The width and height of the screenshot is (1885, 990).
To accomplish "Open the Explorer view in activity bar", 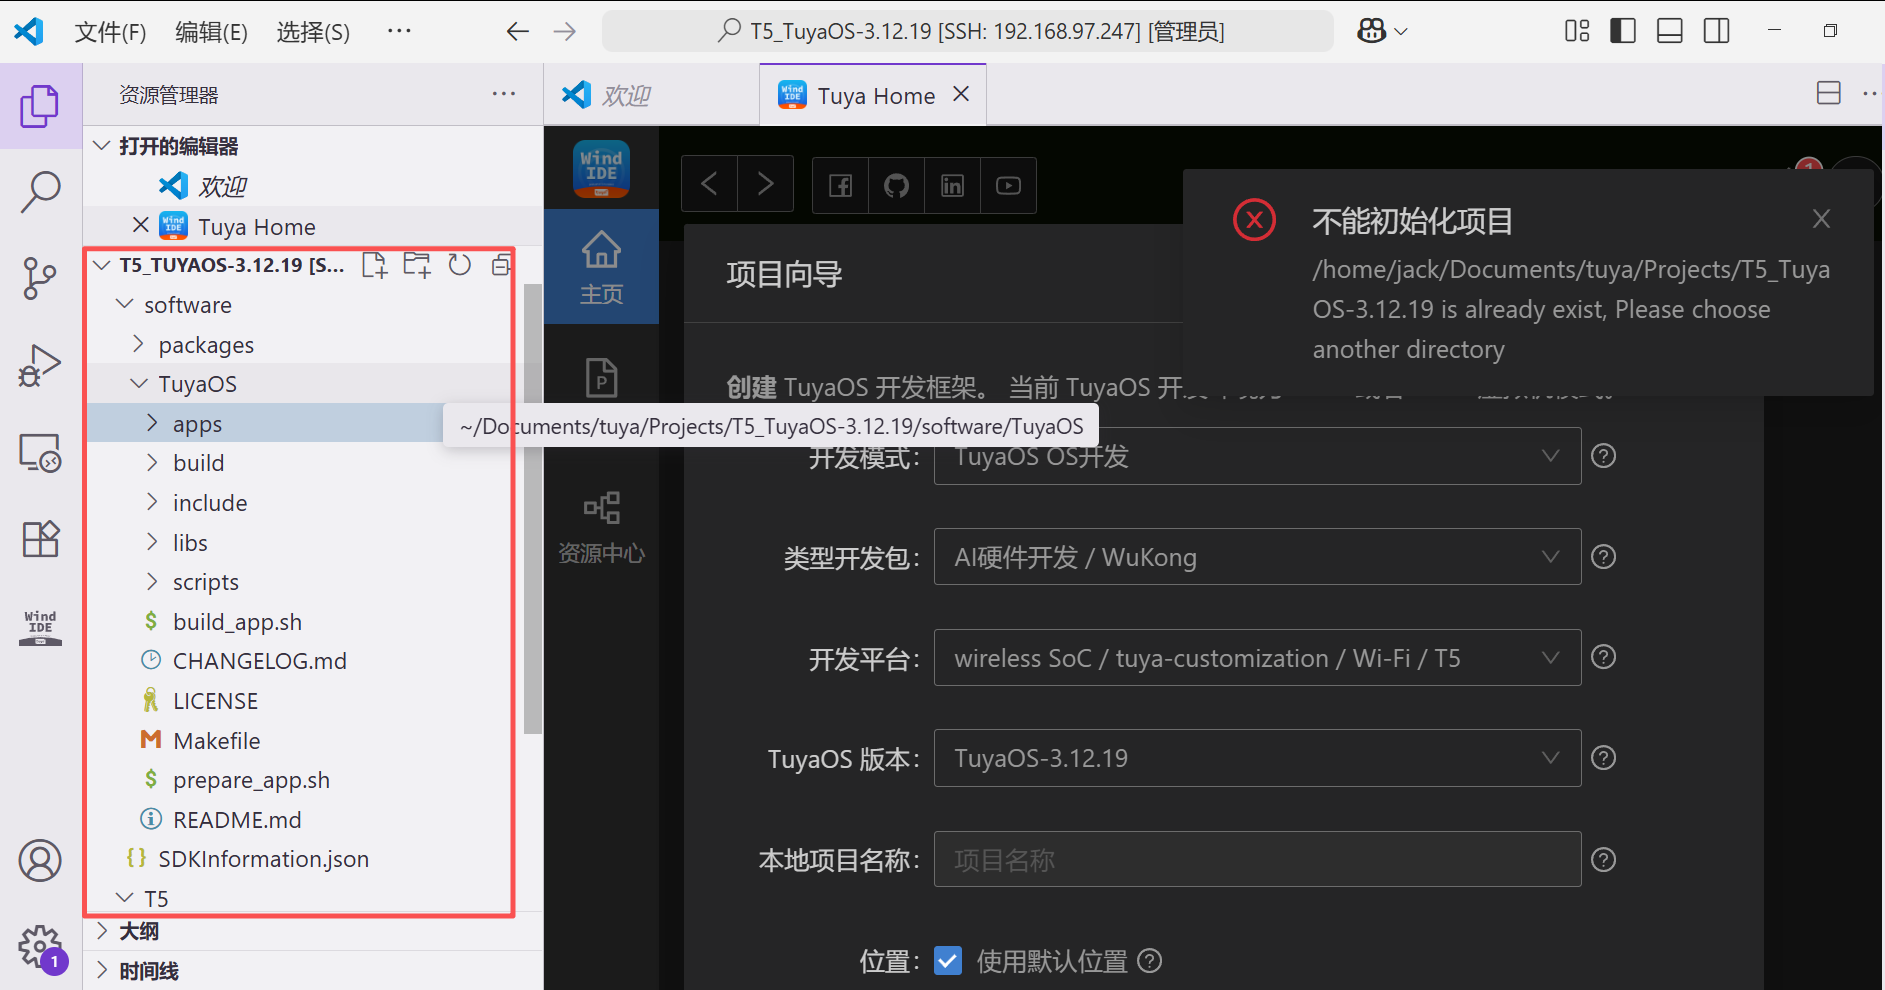I will click(x=40, y=106).
